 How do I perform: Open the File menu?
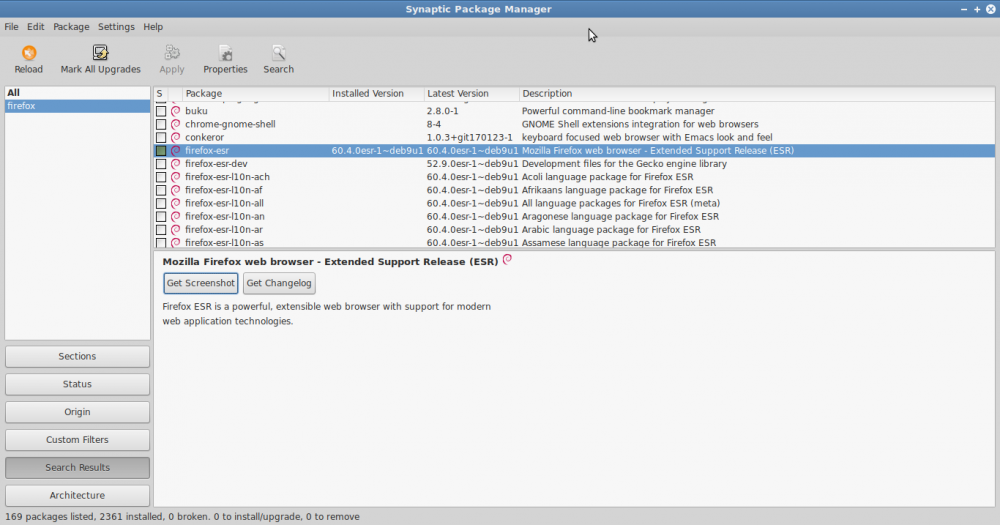click(11, 27)
